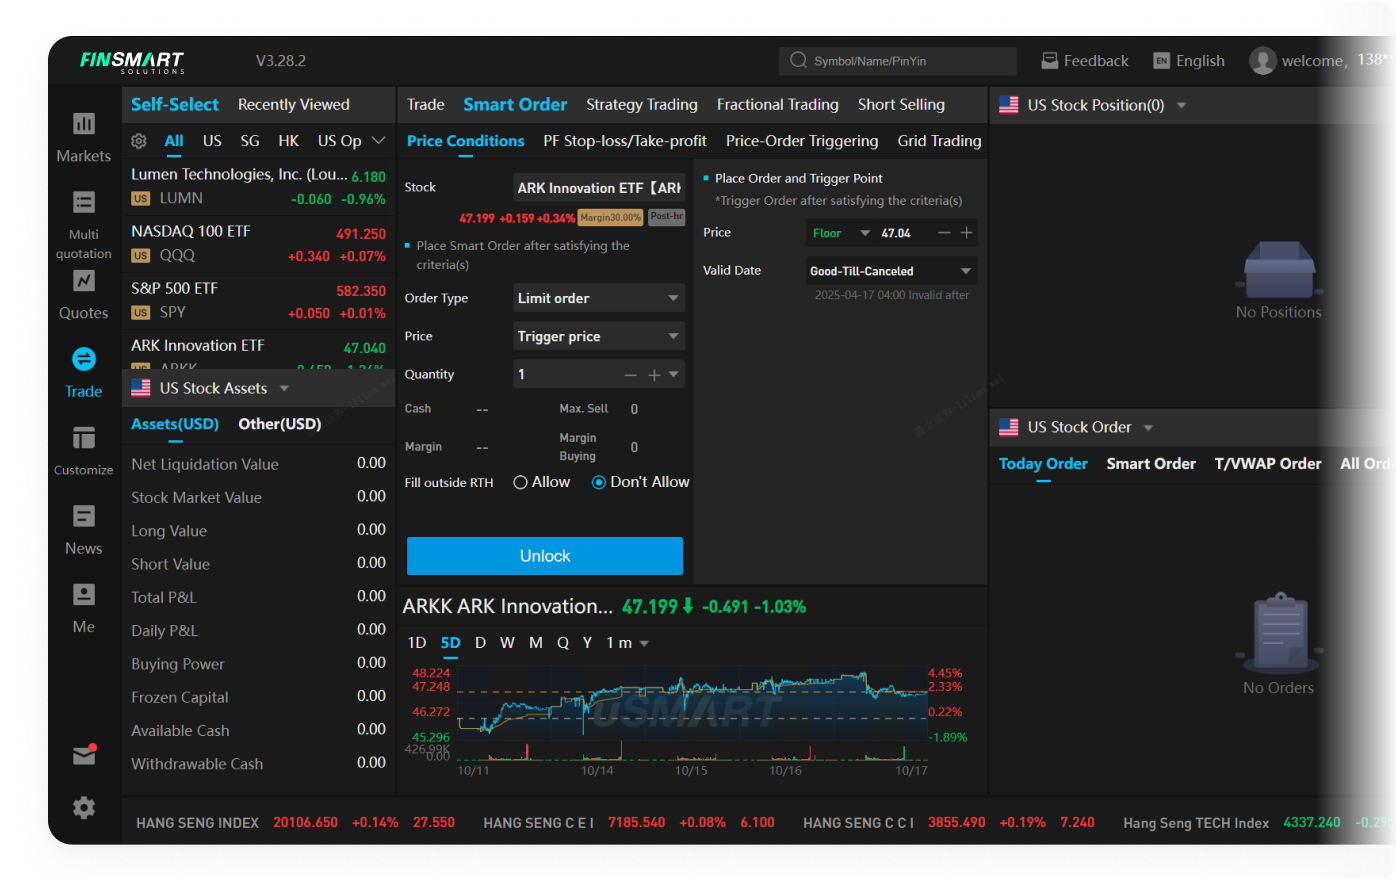Select the Price-Order Triggering tab
The width and height of the screenshot is (1396, 880).
(802, 141)
